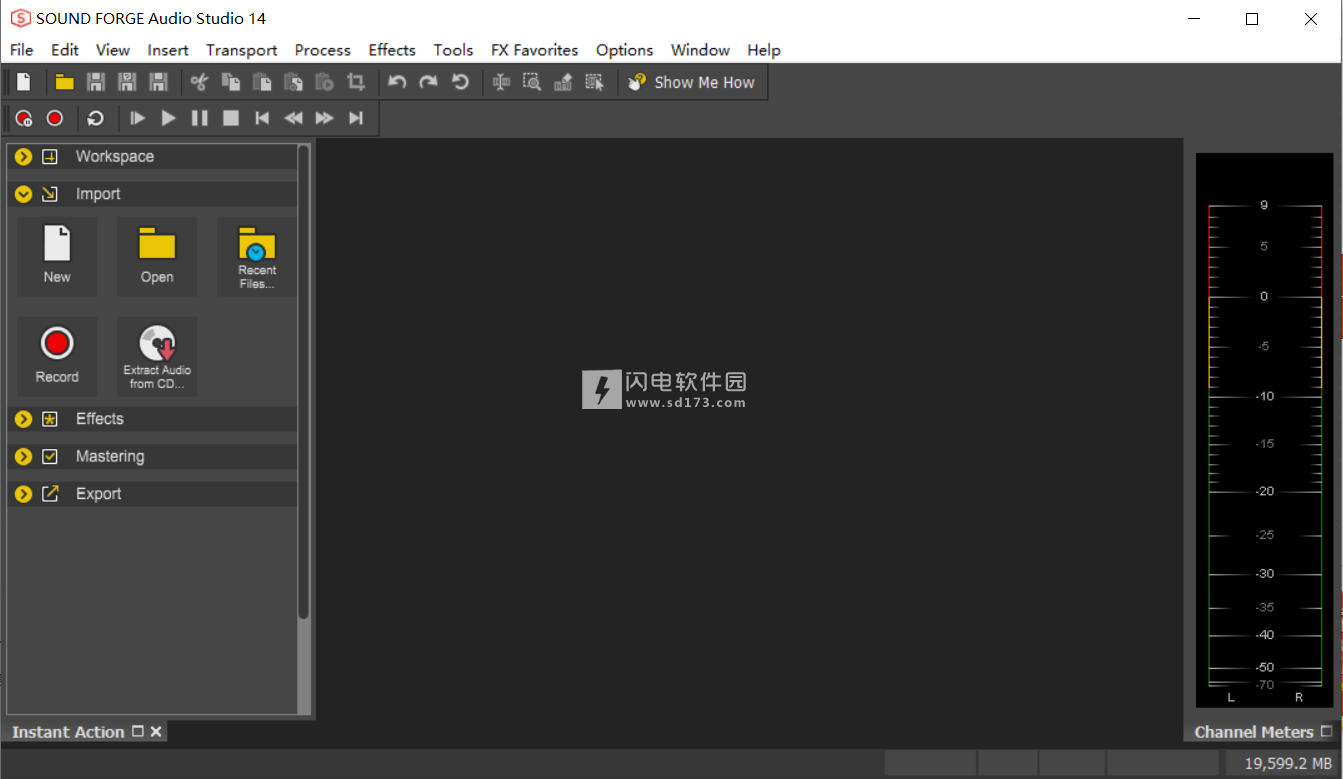Image resolution: width=1343 pixels, height=779 pixels.
Task: Open the Tools menu
Action: [453, 50]
